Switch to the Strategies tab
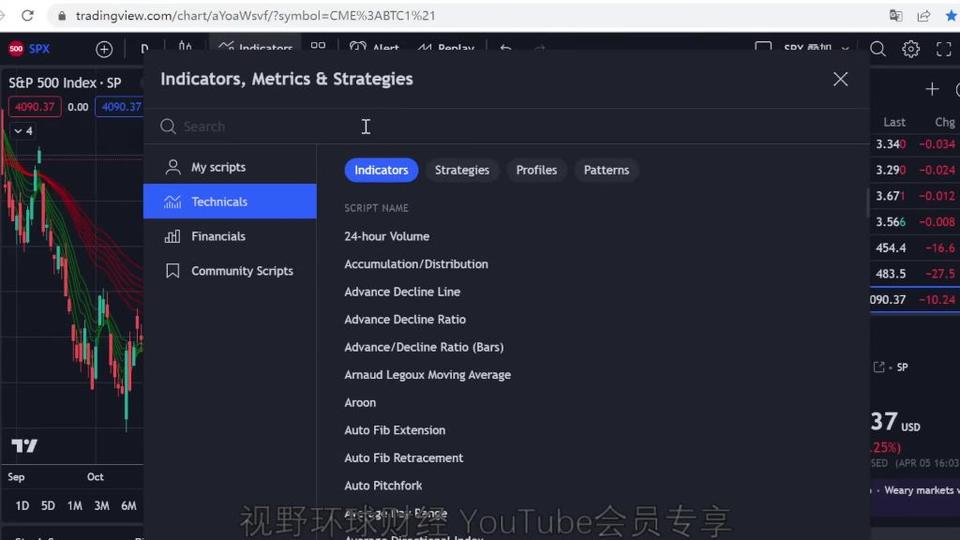 pos(462,170)
